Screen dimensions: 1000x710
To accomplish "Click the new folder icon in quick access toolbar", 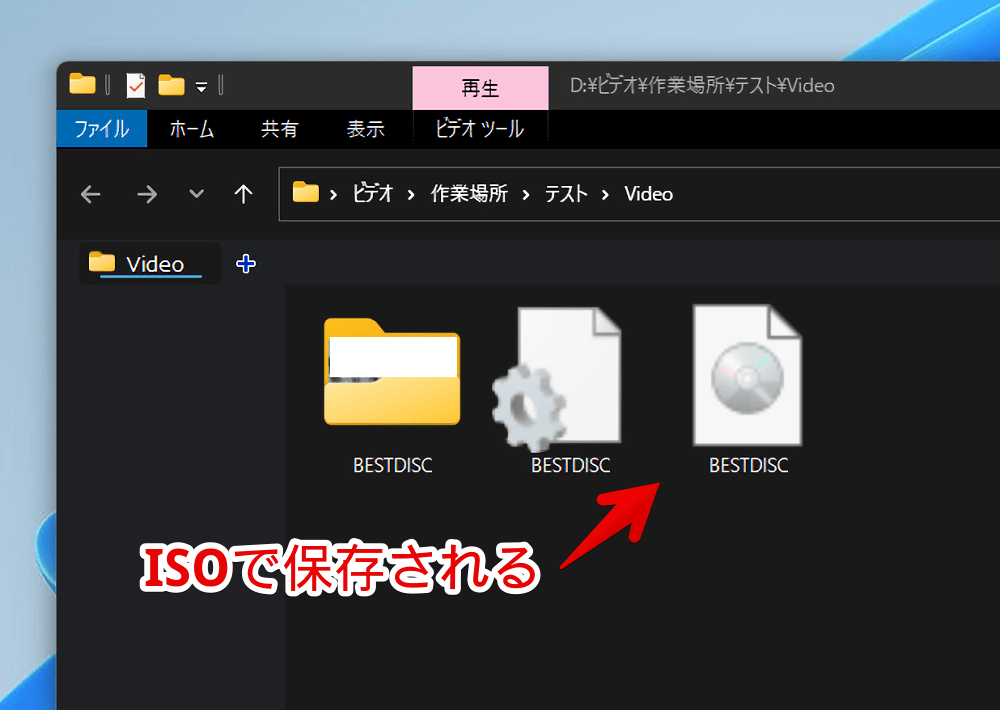I will [x=172, y=85].
